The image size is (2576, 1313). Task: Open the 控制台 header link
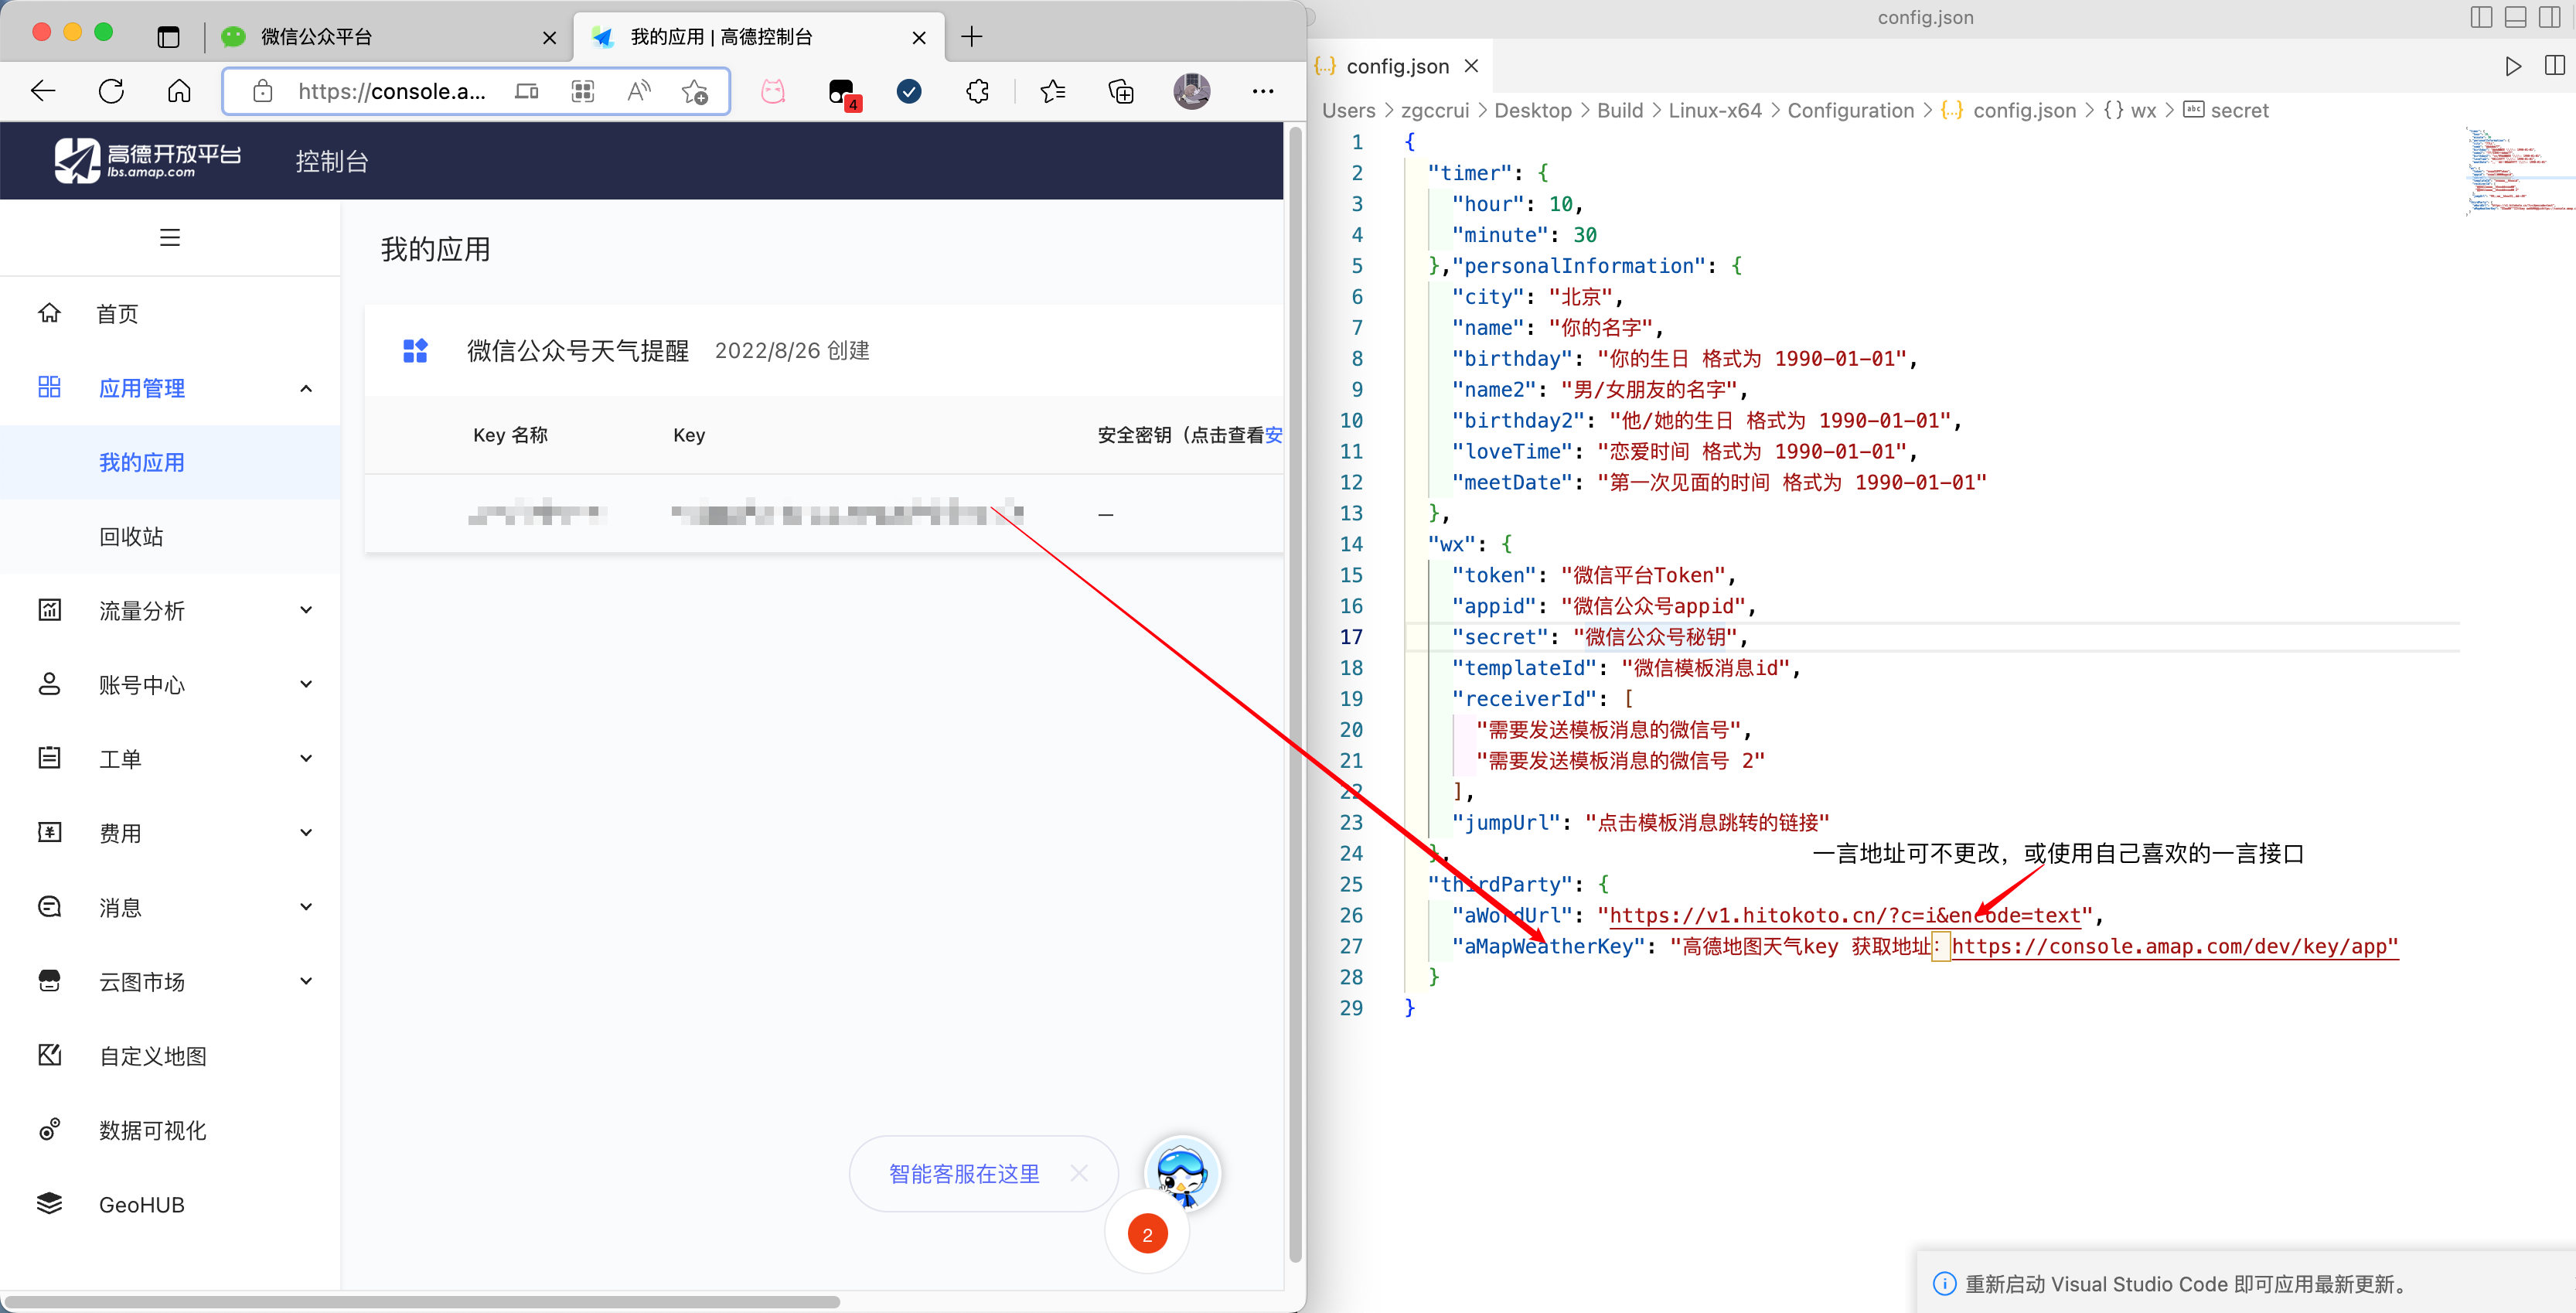(x=332, y=161)
